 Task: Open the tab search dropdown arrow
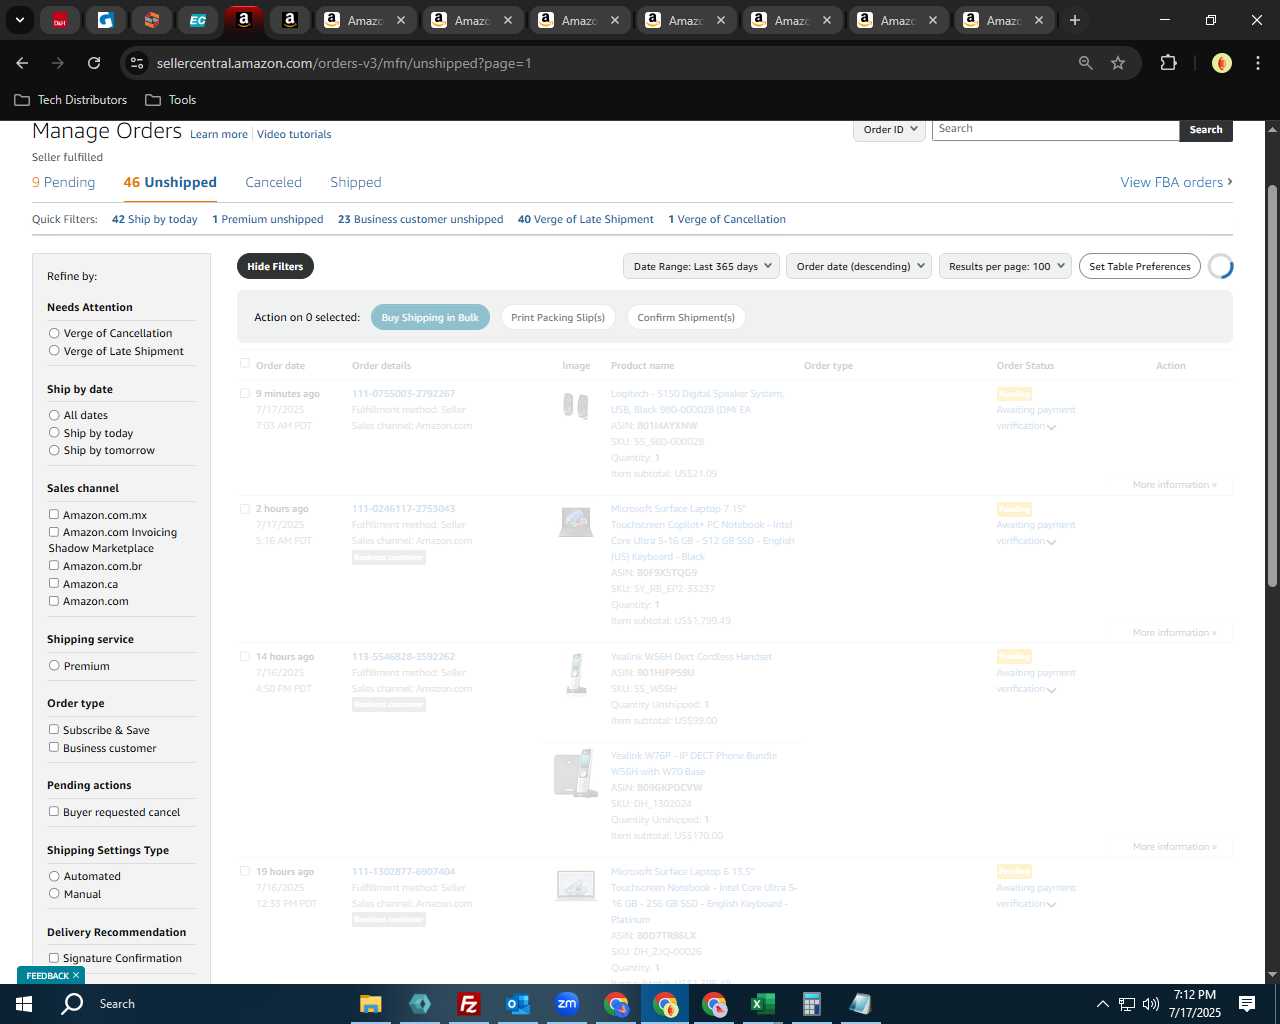[x=19, y=20]
